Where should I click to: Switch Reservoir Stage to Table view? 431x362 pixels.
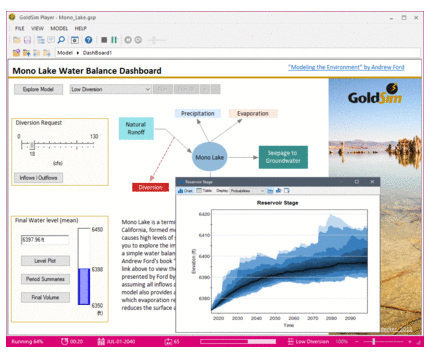coord(204,191)
